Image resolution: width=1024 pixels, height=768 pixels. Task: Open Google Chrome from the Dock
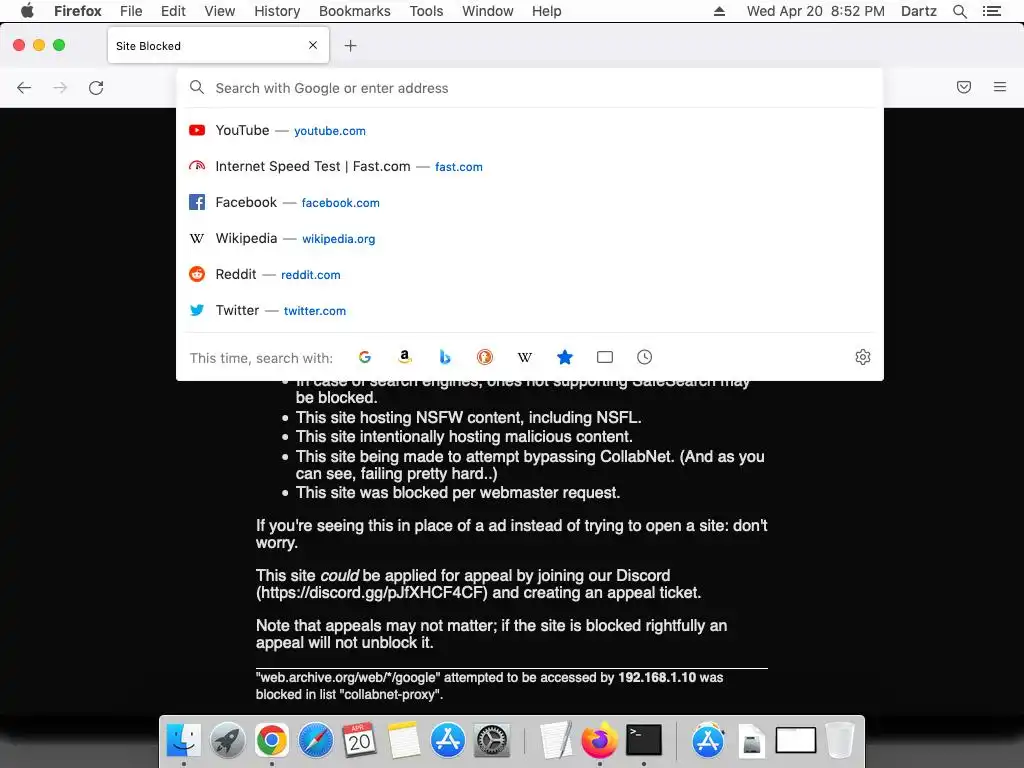(272, 740)
